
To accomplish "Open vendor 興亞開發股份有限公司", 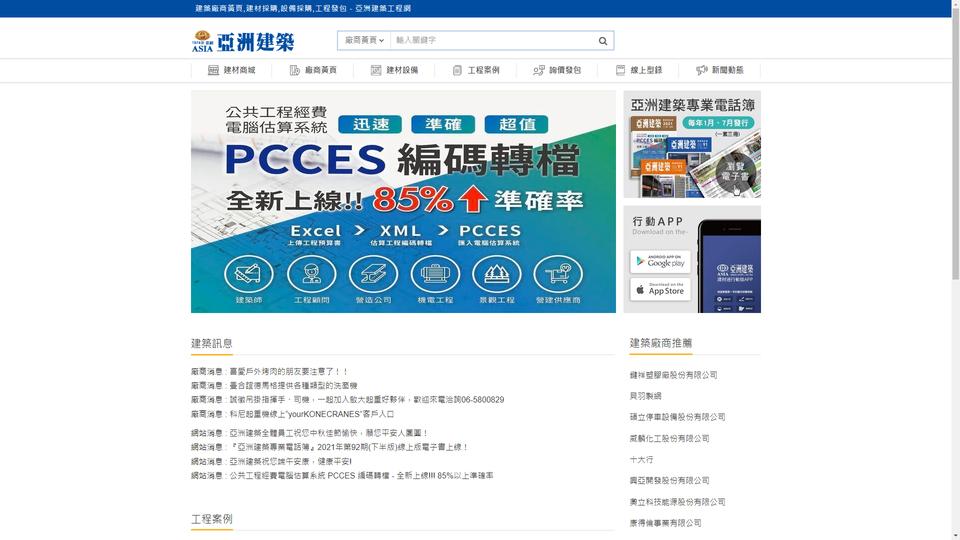I will click(x=669, y=481).
